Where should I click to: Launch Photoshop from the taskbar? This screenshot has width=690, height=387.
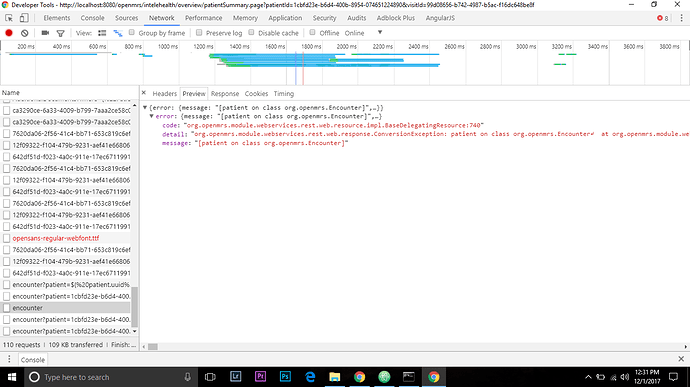click(x=285, y=376)
